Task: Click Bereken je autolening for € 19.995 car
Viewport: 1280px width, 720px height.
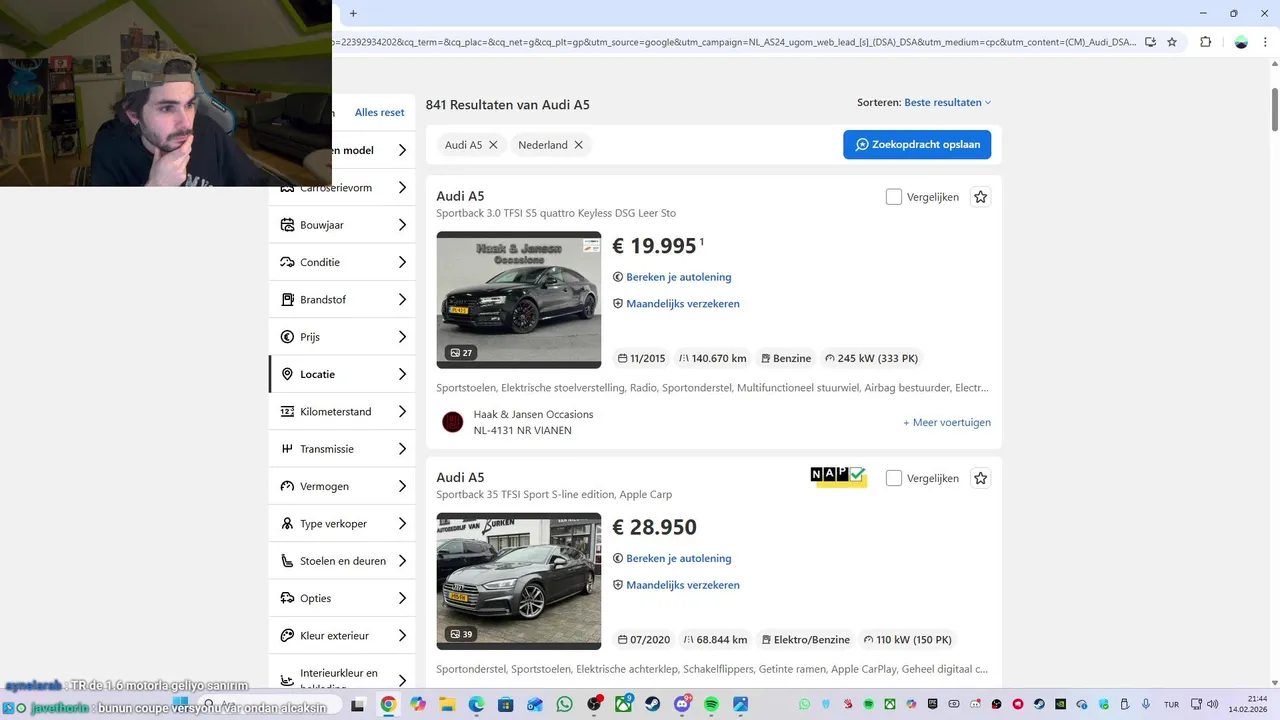Action: click(672, 277)
